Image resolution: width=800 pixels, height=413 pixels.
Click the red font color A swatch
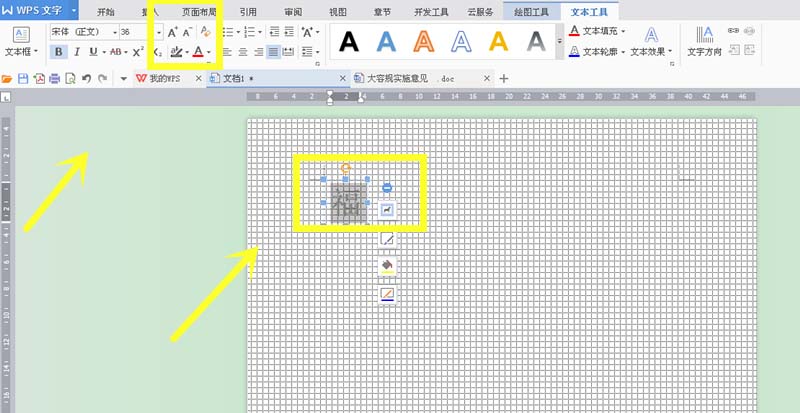click(x=197, y=51)
